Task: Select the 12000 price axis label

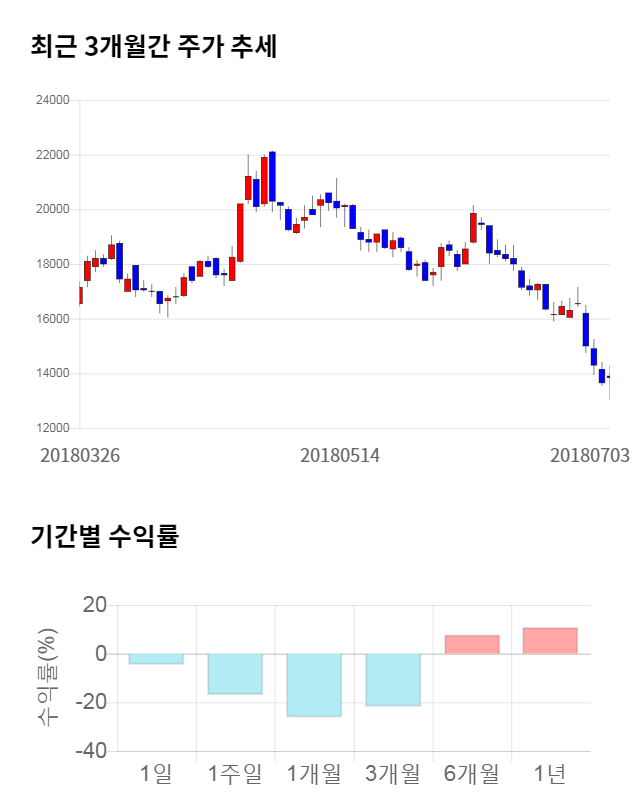Action: click(52, 428)
